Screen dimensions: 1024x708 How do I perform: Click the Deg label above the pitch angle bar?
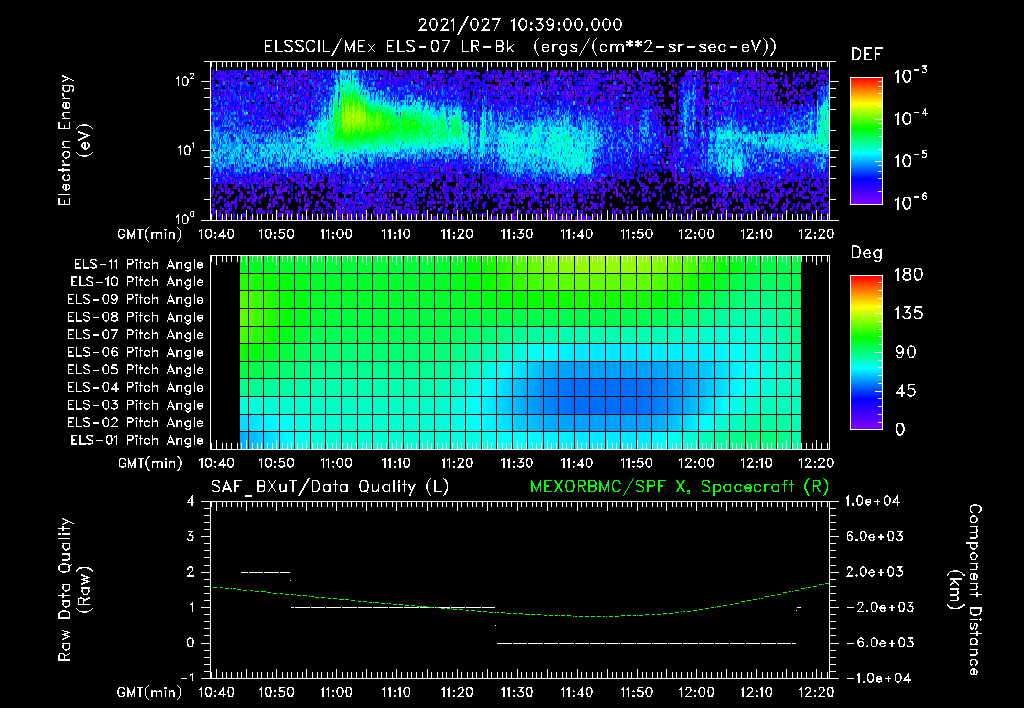(867, 253)
